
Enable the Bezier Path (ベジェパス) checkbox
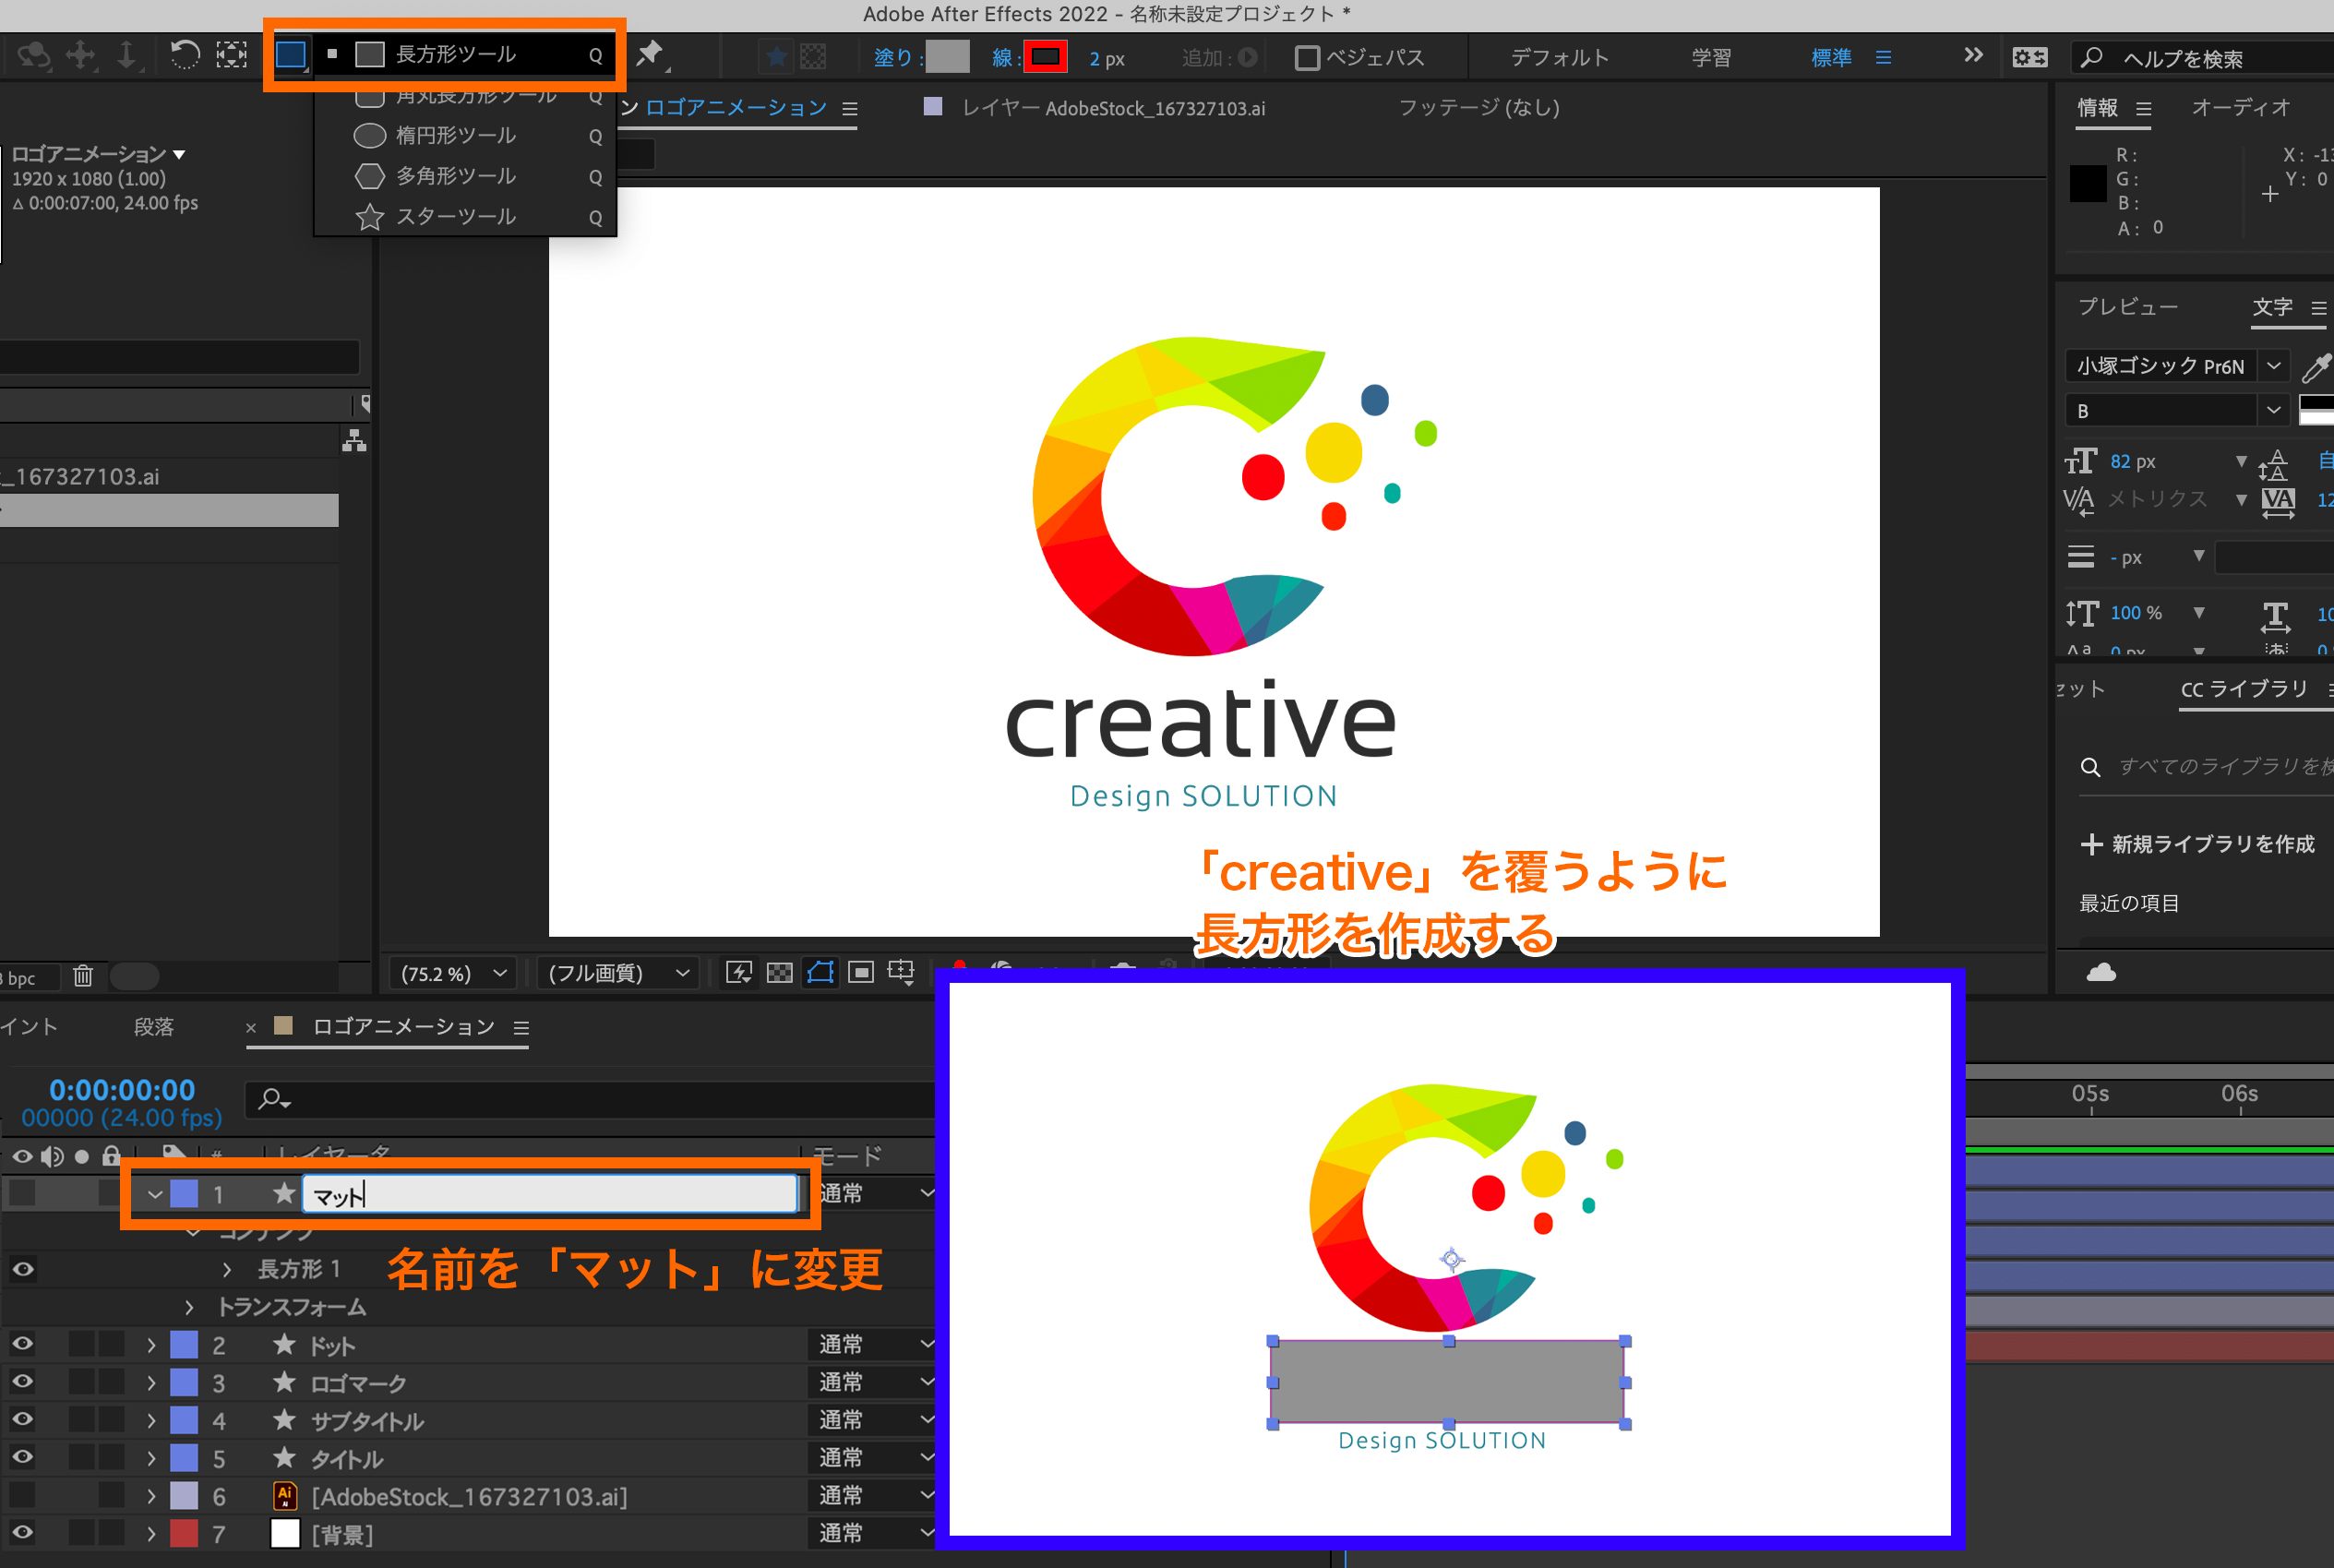(x=1306, y=57)
